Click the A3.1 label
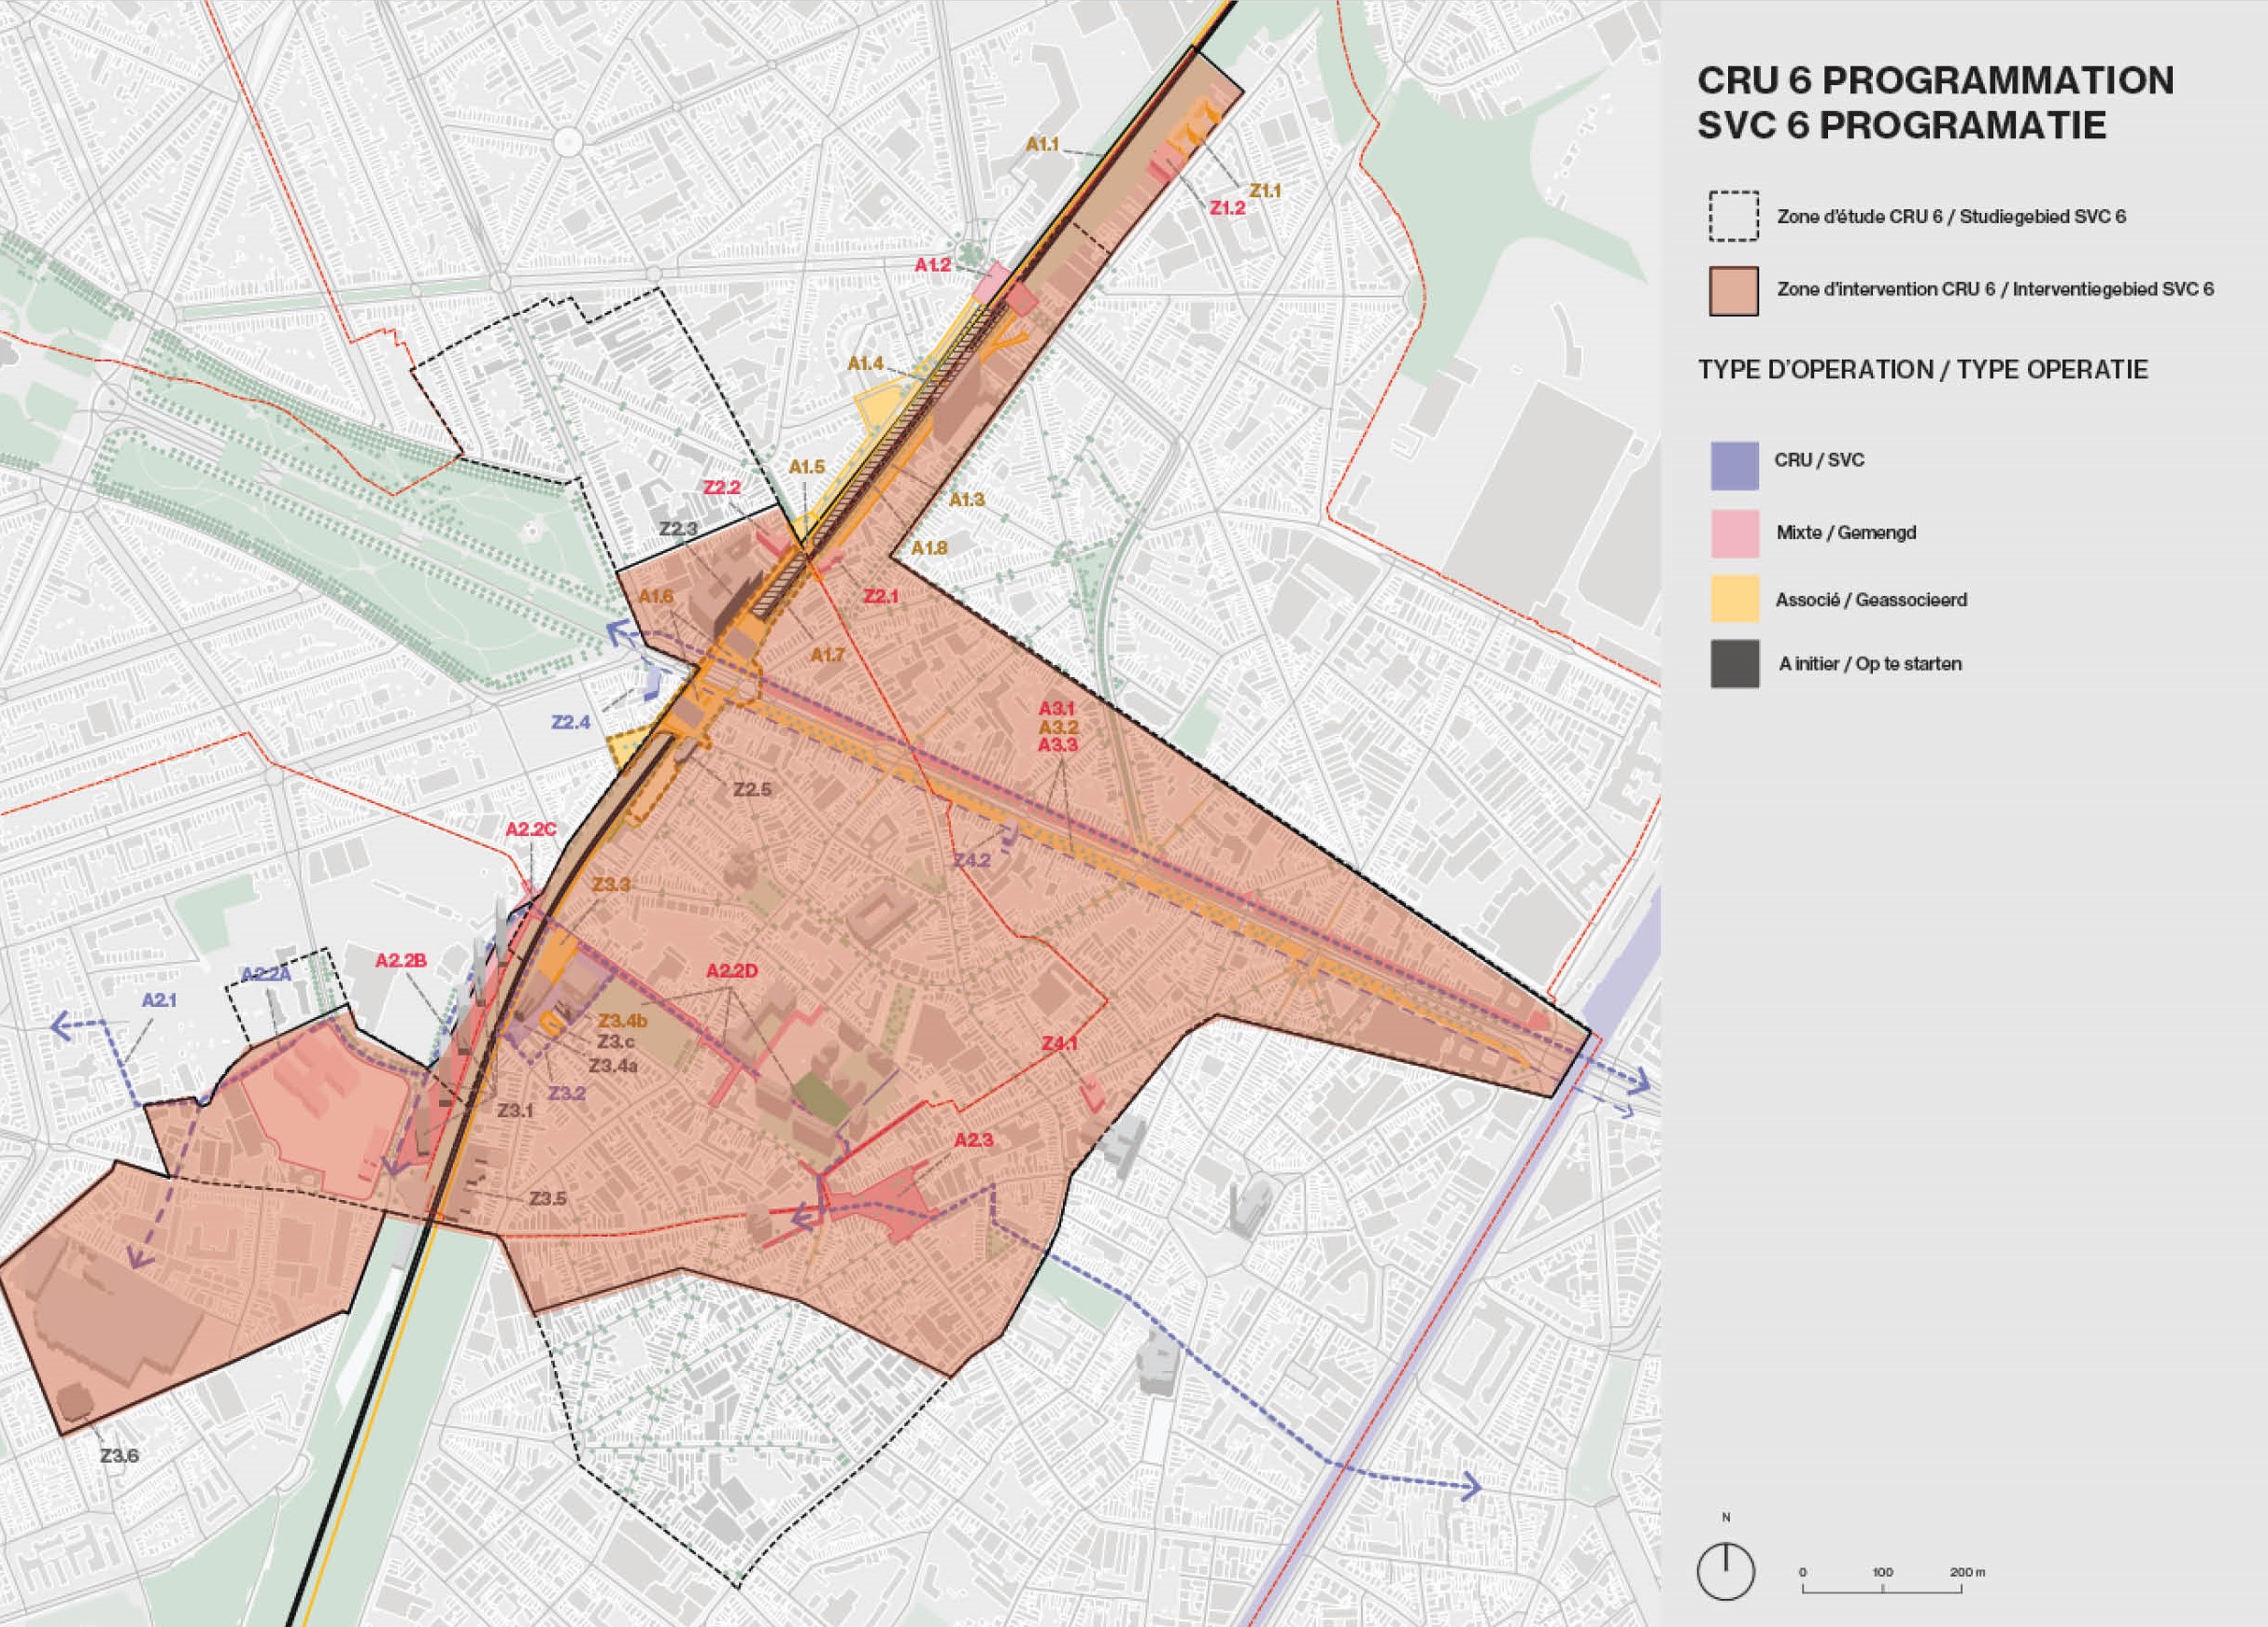The width and height of the screenshot is (2268, 1627). click(x=1057, y=708)
